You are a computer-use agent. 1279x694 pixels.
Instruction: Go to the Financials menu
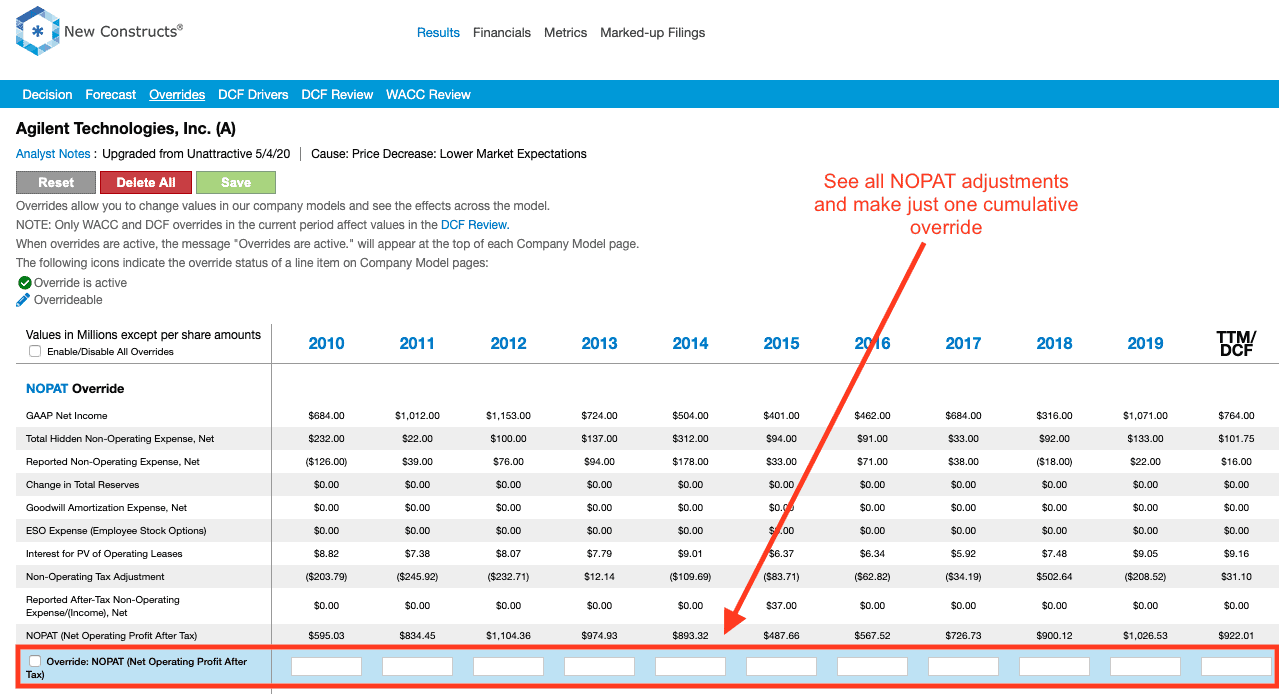(x=502, y=33)
